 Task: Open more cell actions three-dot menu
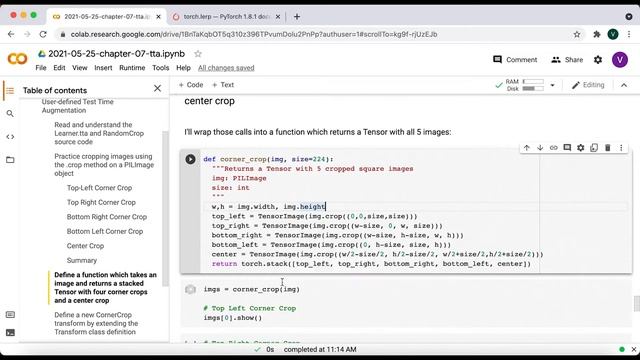pyautogui.click(x=621, y=148)
